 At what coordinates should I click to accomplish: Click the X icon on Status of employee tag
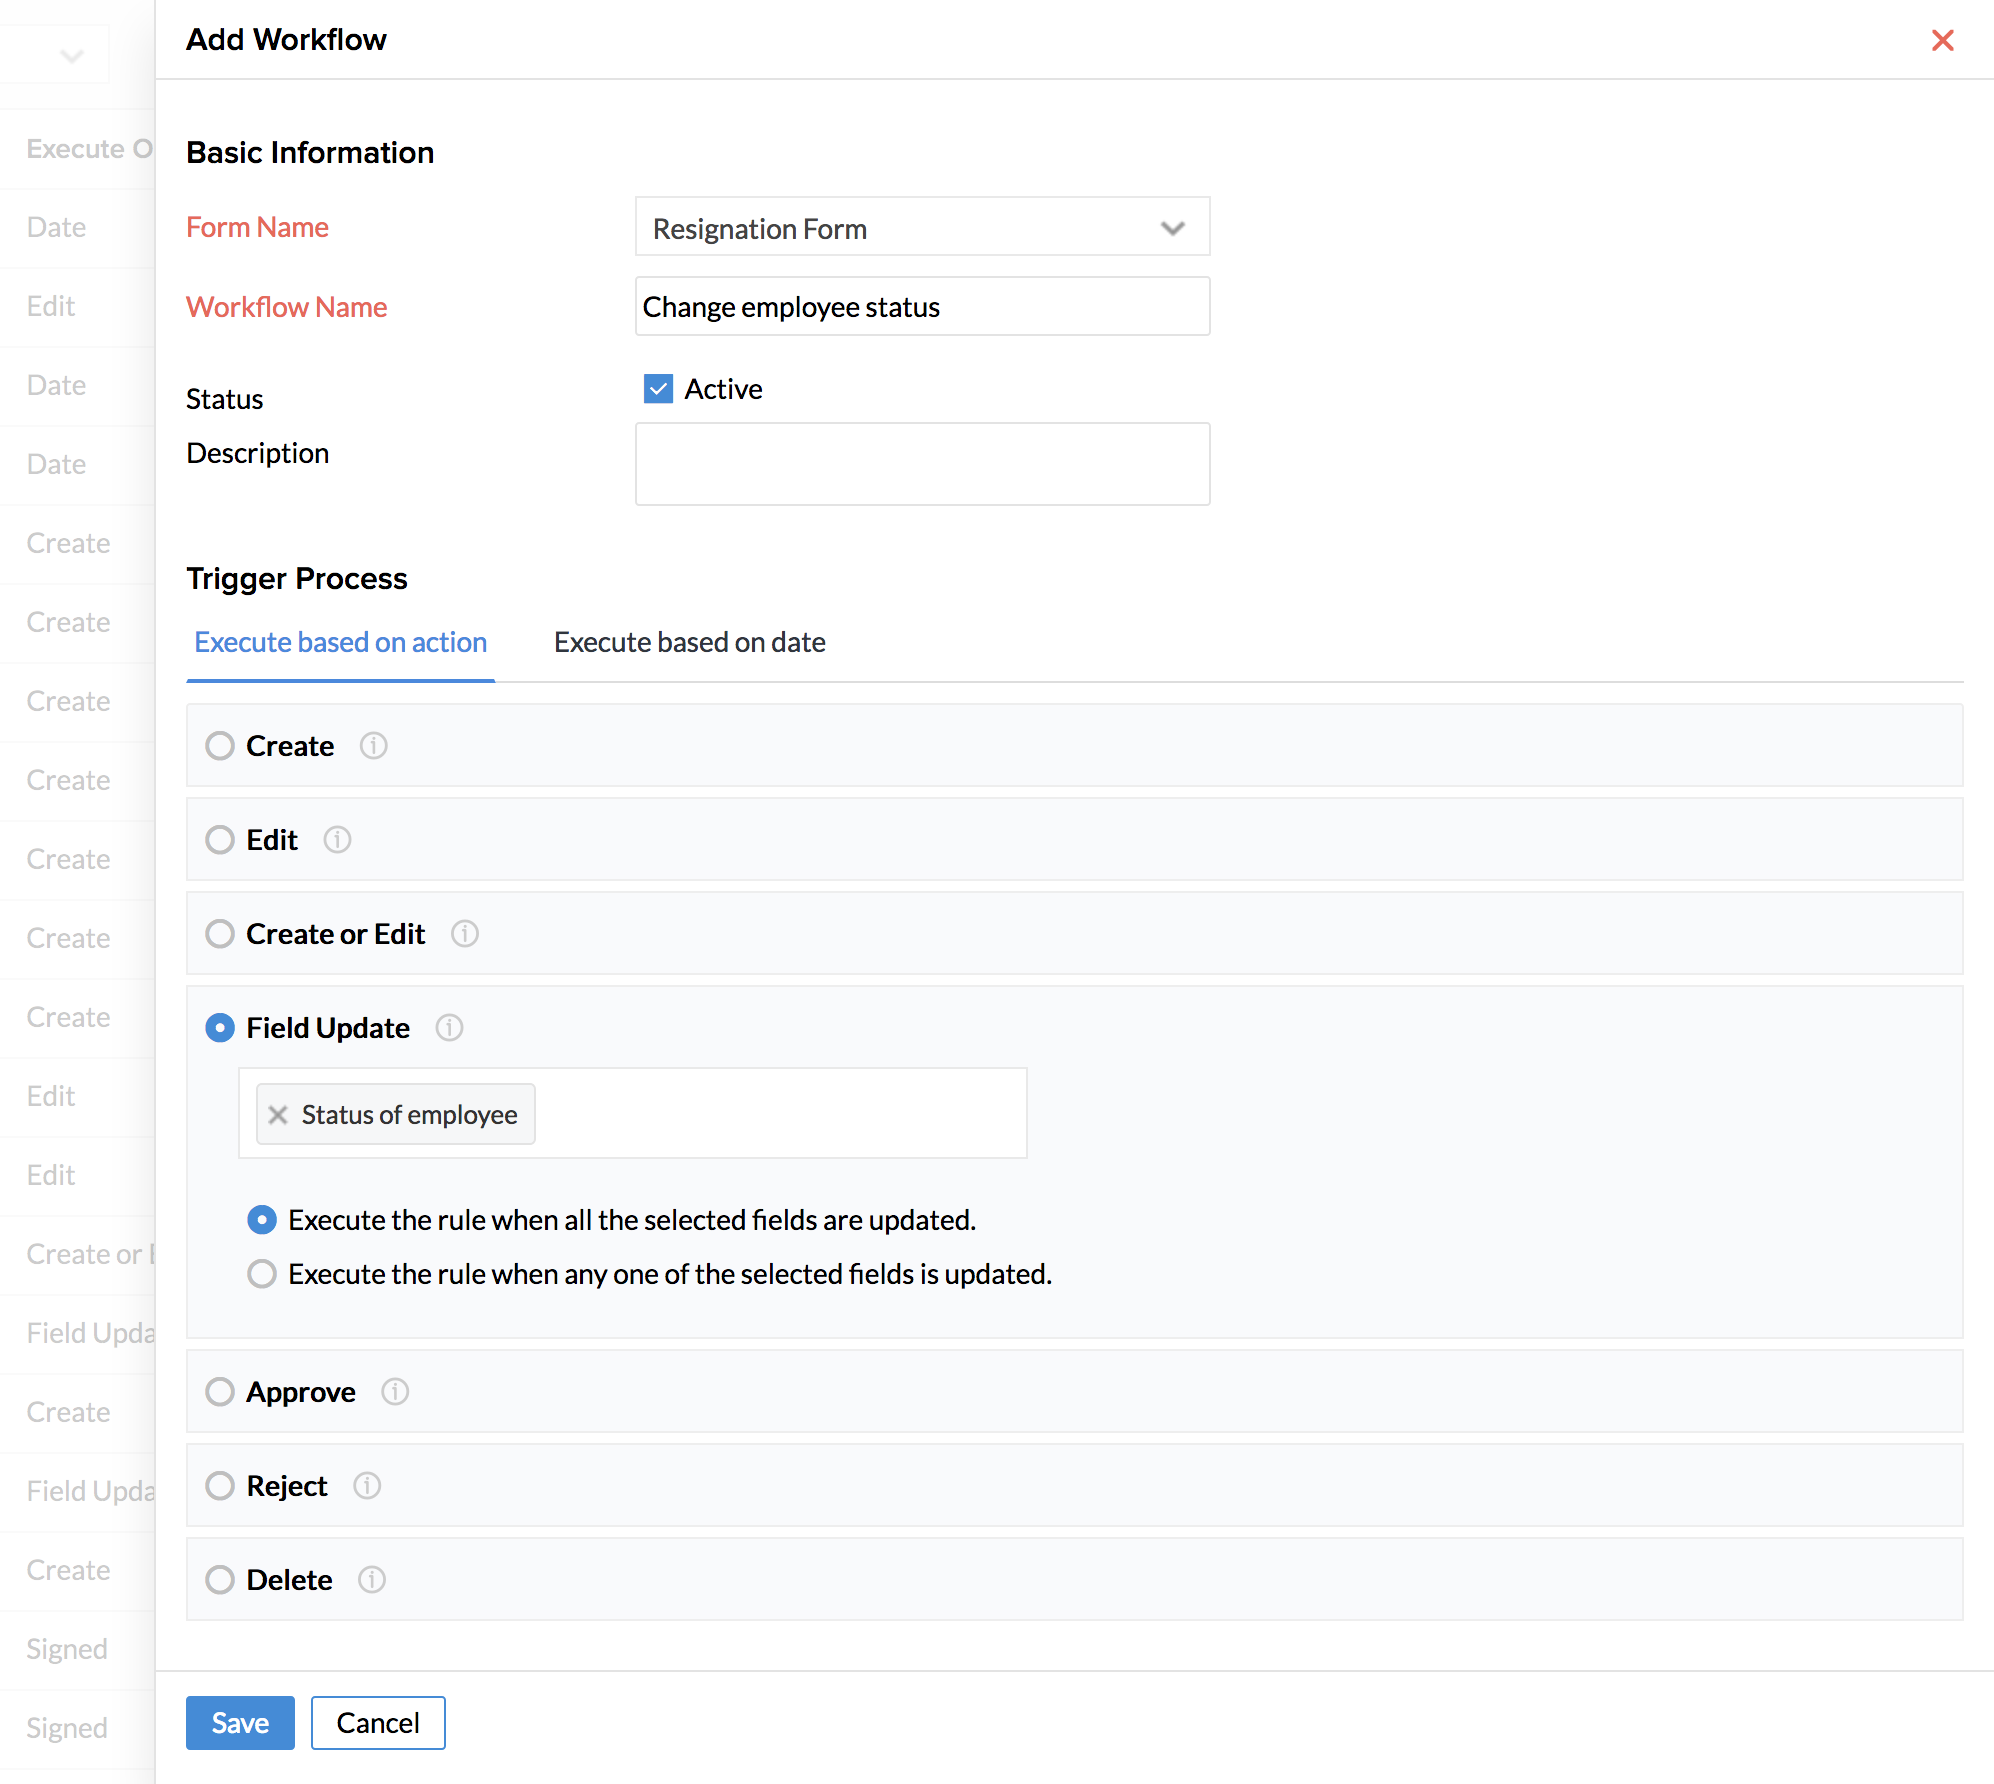pos(276,1116)
